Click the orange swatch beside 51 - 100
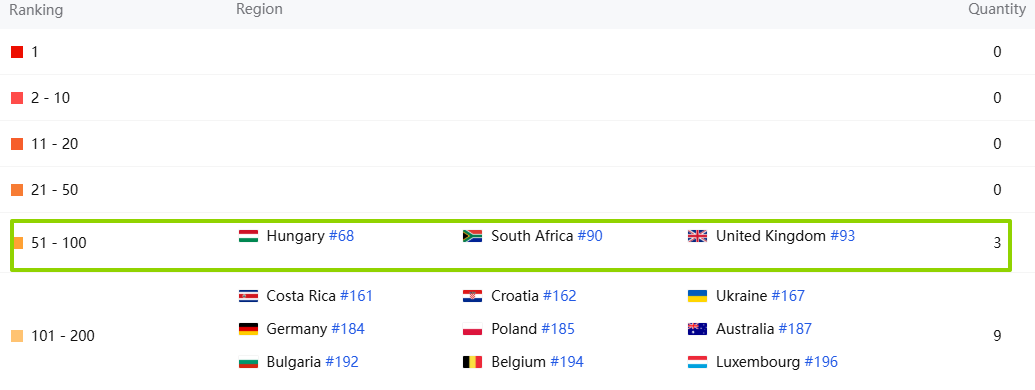Image resolution: width=1035 pixels, height=390 pixels. pos(17,243)
